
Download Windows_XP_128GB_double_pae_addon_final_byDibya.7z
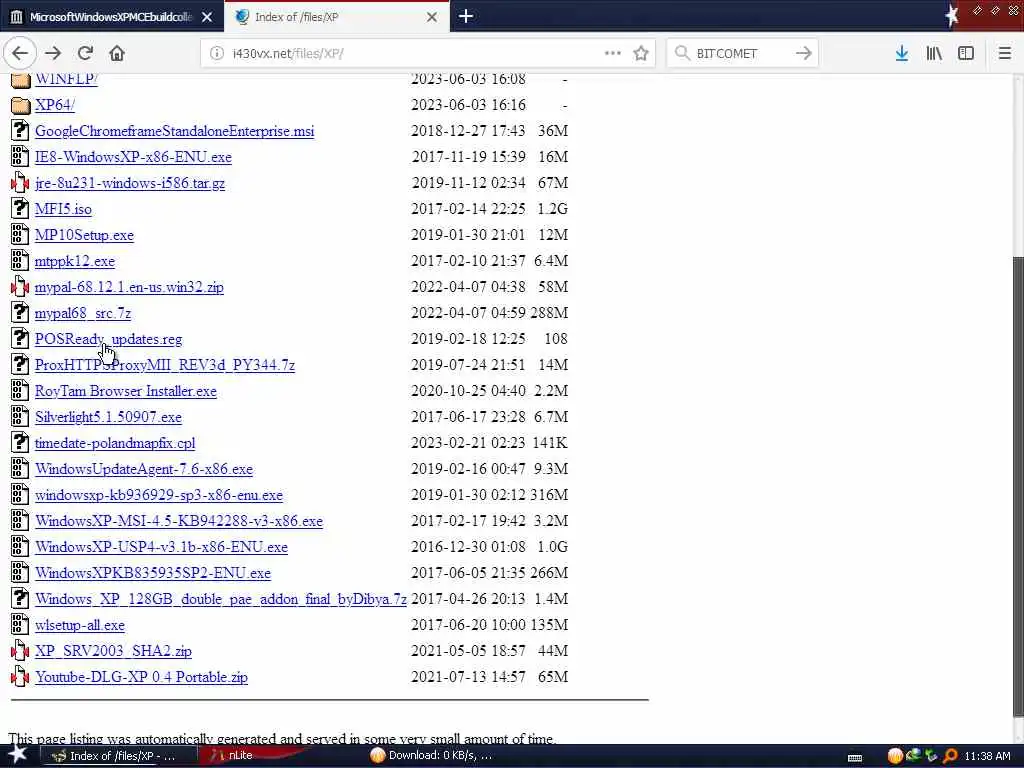(221, 600)
